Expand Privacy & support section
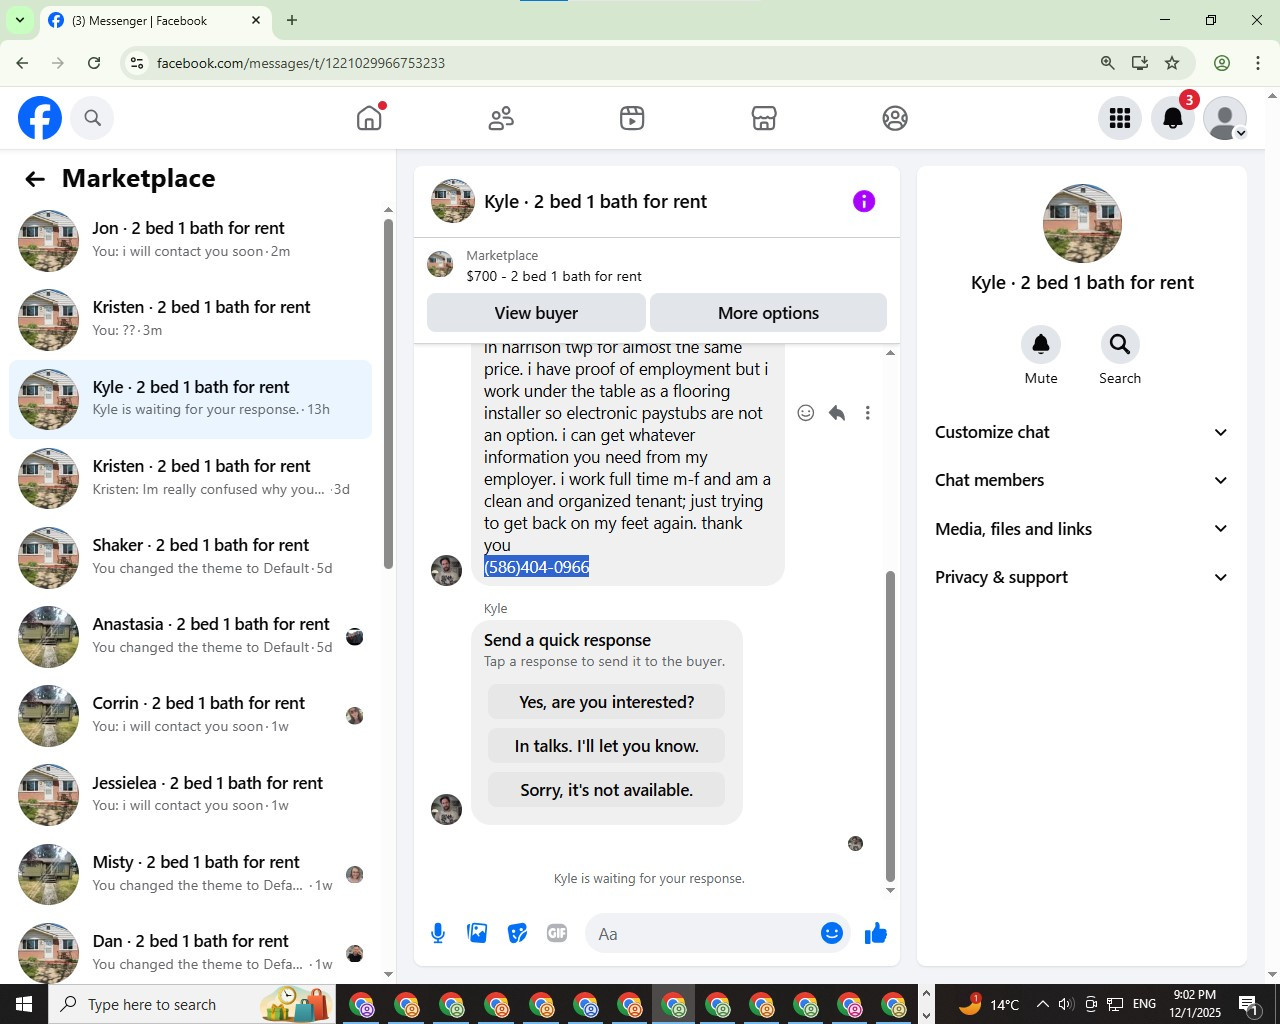 pos(1082,577)
